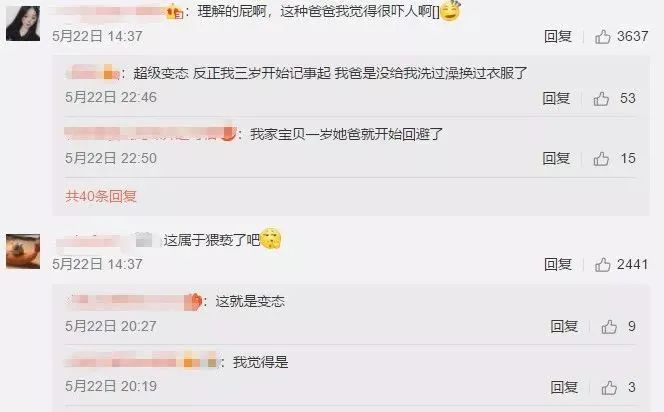Like the reply with 3 likes
Viewport: 664px width, 412px height.
click(x=609, y=387)
